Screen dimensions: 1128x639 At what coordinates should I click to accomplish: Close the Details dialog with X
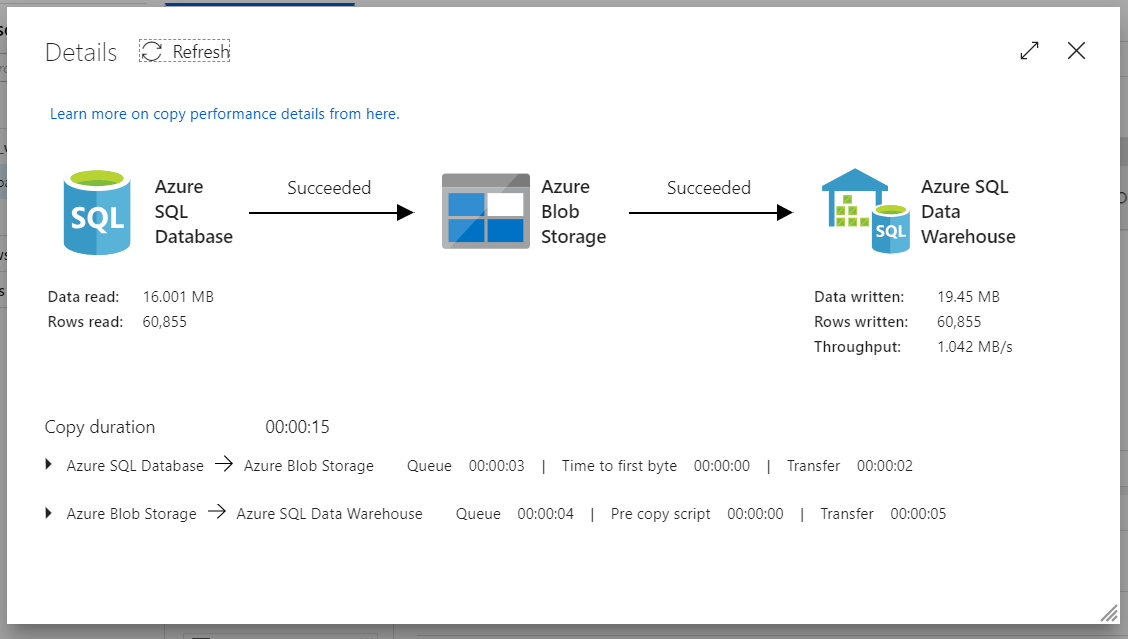[1076, 51]
